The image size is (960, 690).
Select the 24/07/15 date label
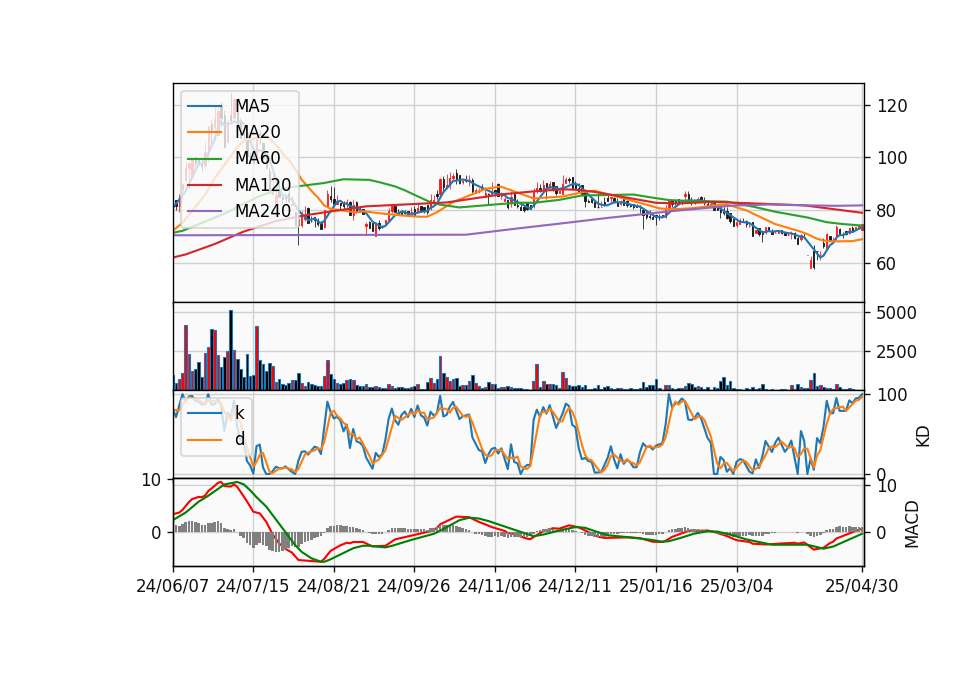(253, 586)
